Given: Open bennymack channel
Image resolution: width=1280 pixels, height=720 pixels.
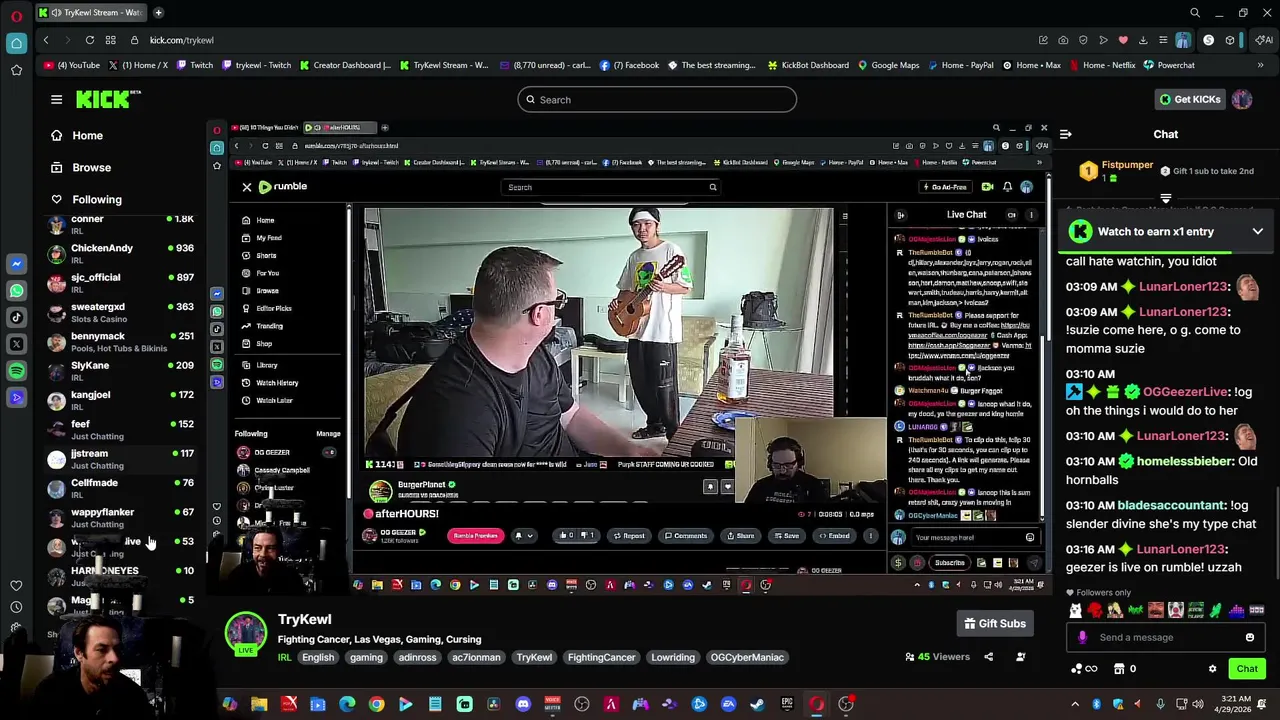Looking at the screenshot, I should (x=122, y=341).
